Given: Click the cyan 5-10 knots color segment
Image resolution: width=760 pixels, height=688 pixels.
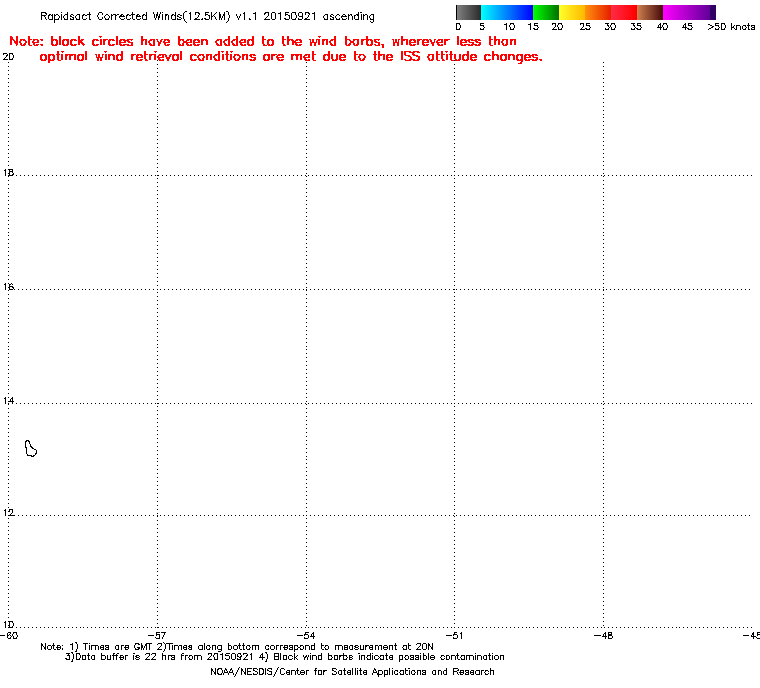Looking at the screenshot, I should pos(494,12).
